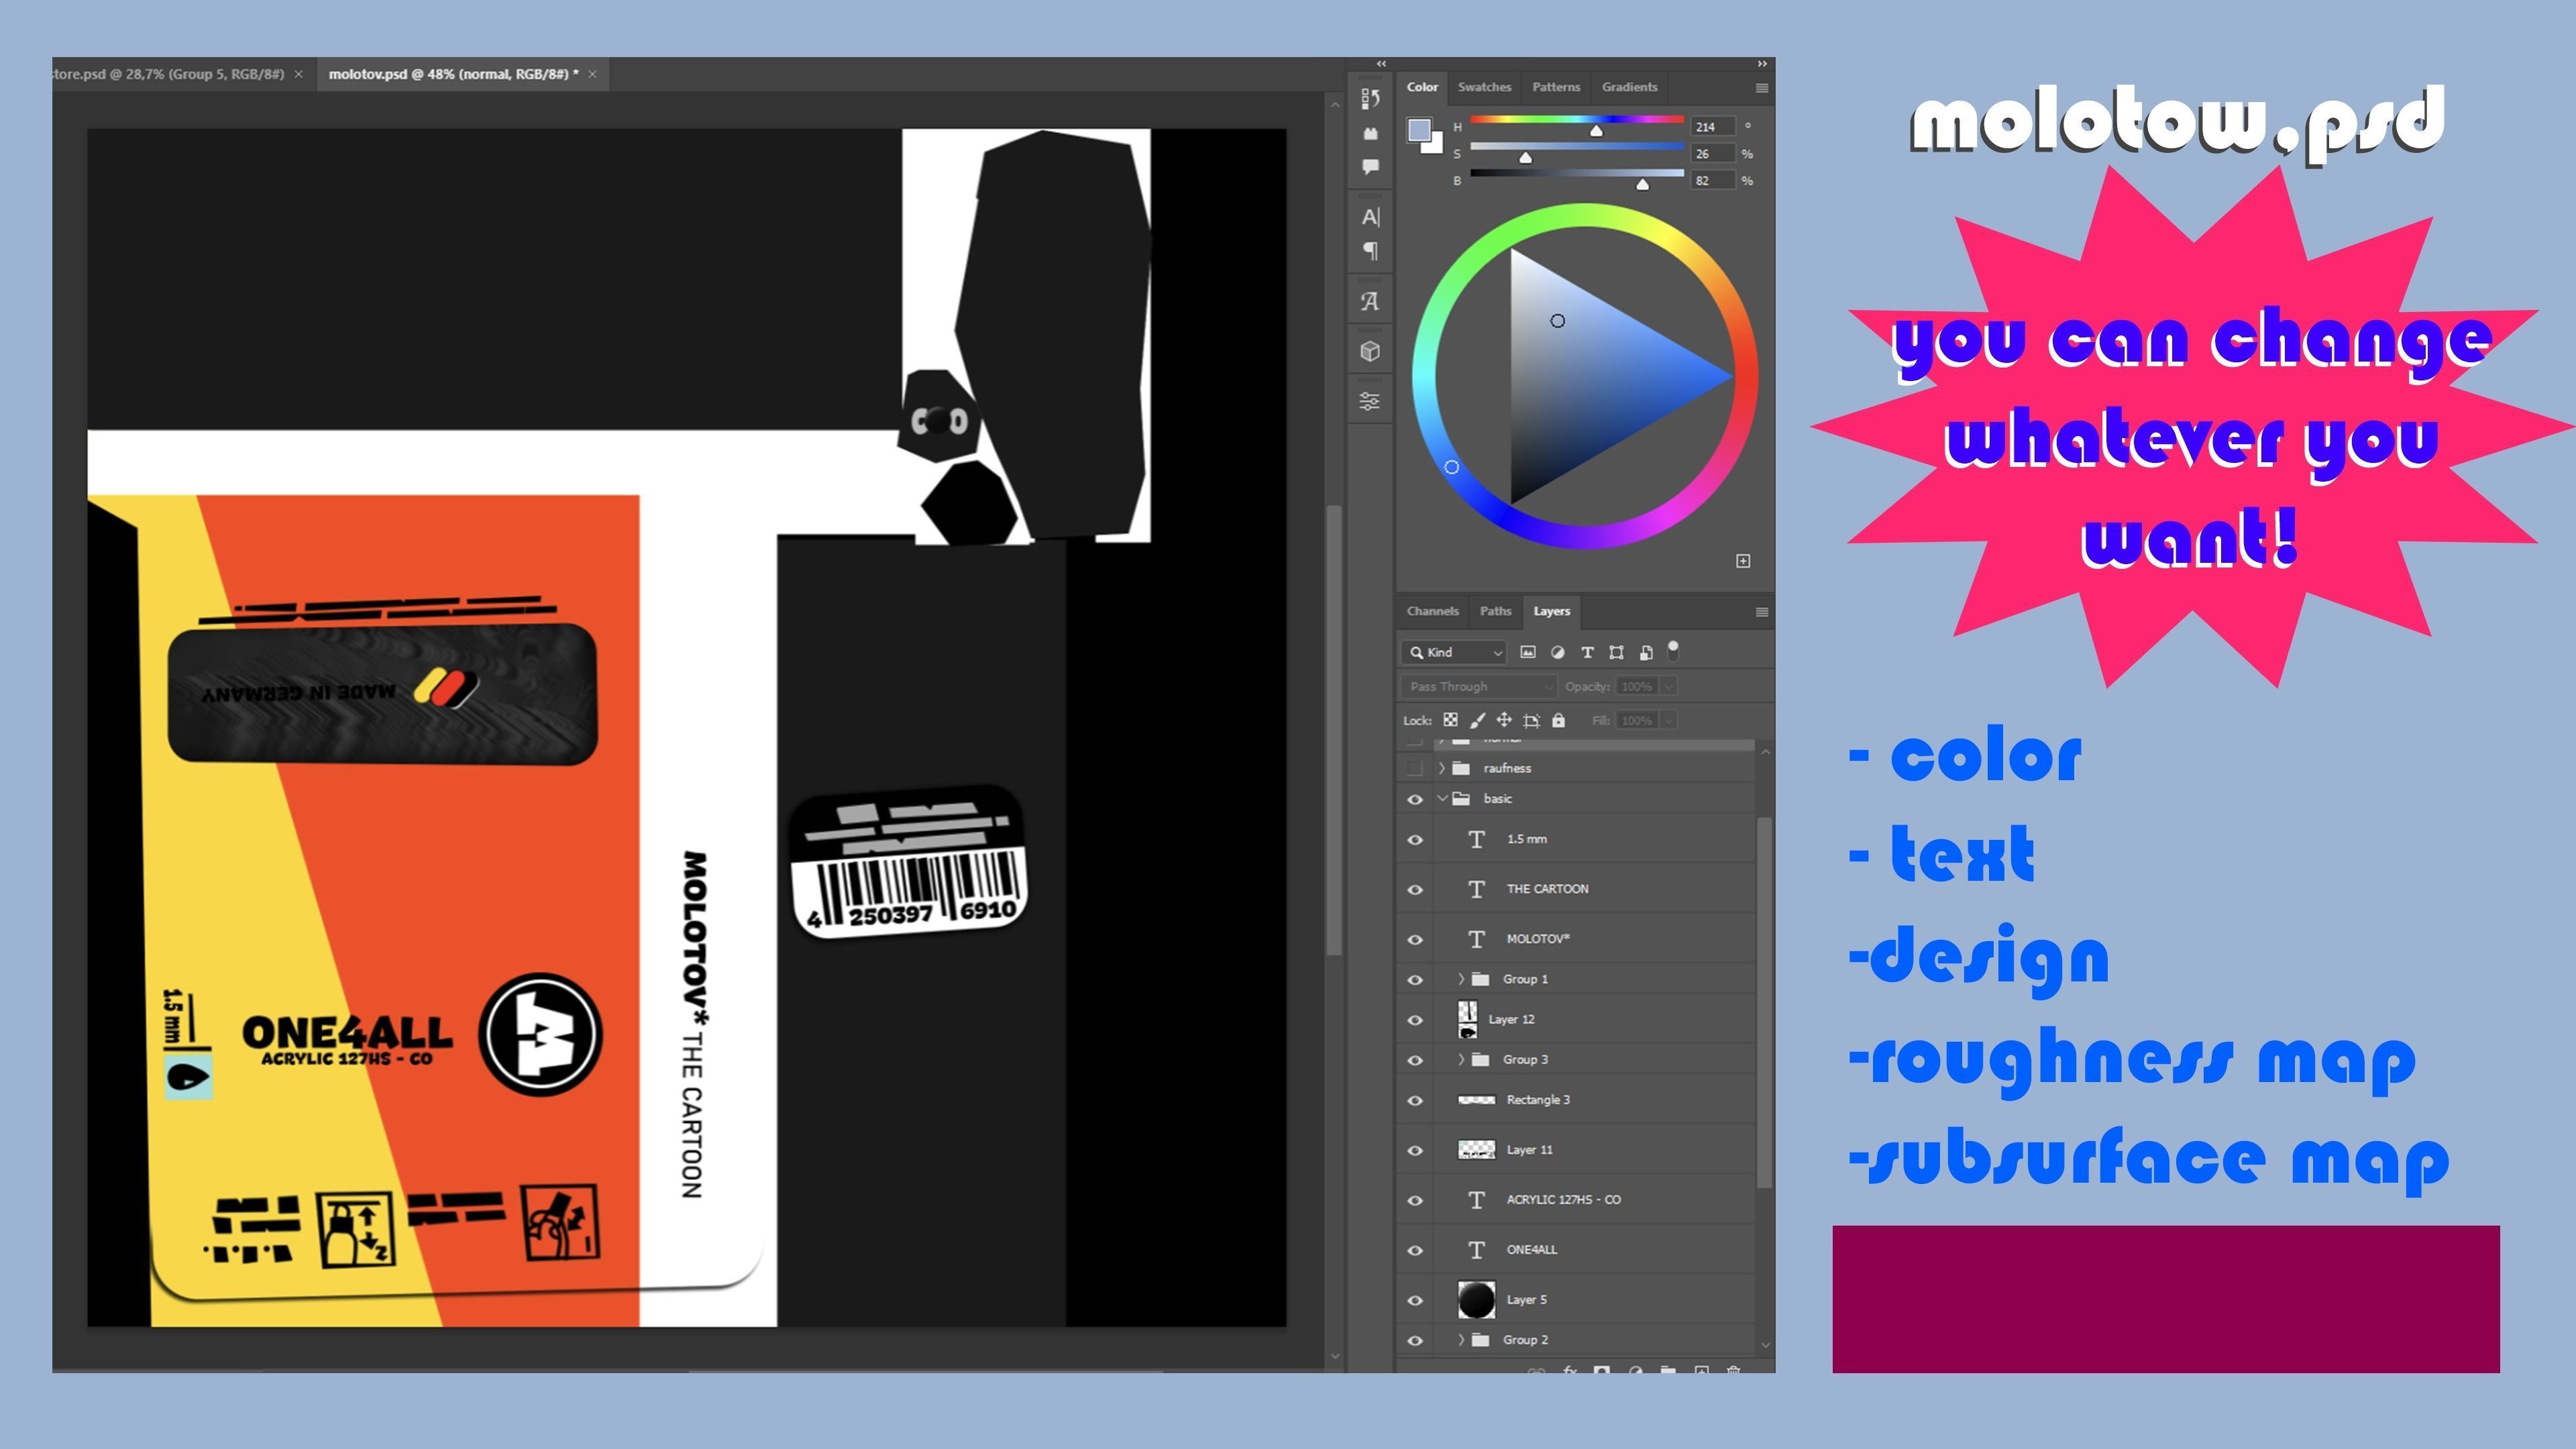Lock artboard nesting icon
2576x1449 pixels.
[1531, 720]
